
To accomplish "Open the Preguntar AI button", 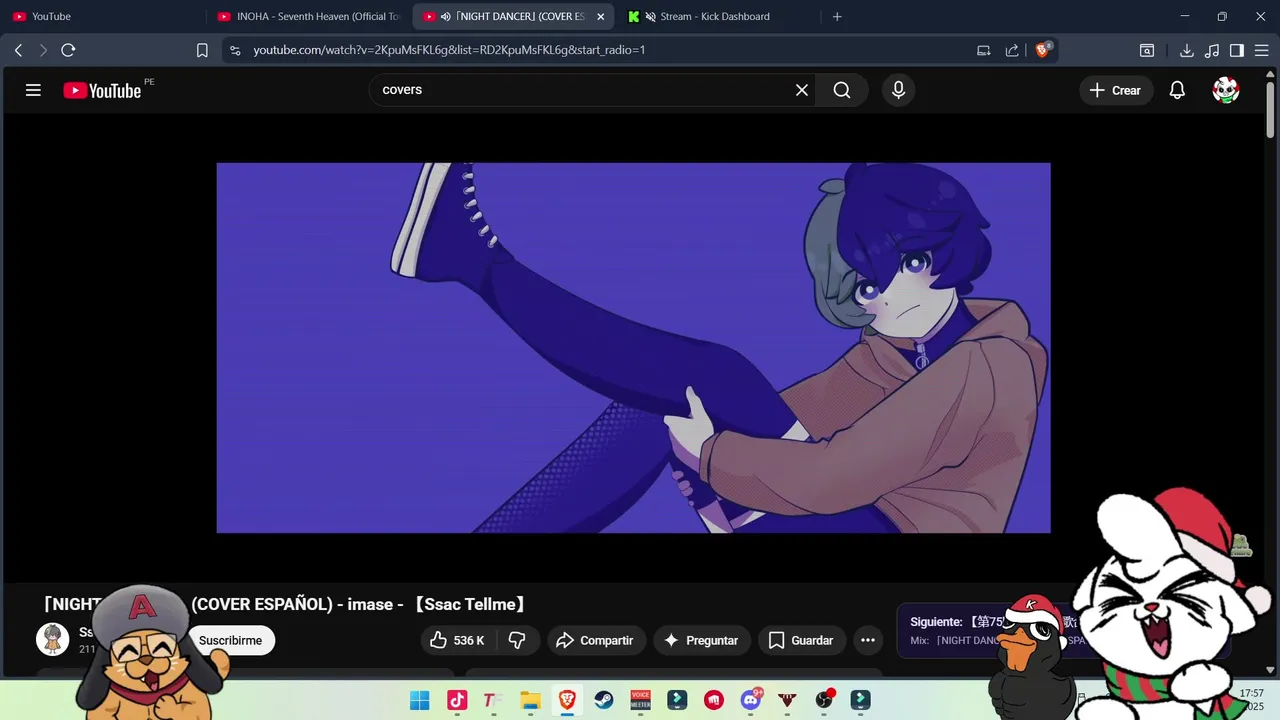I will pyautogui.click(x=701, y=640).
